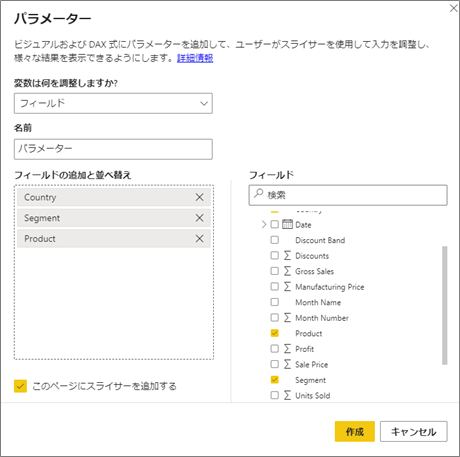Close the パラメーター dialog
The image size is (460, 457).
453,8
